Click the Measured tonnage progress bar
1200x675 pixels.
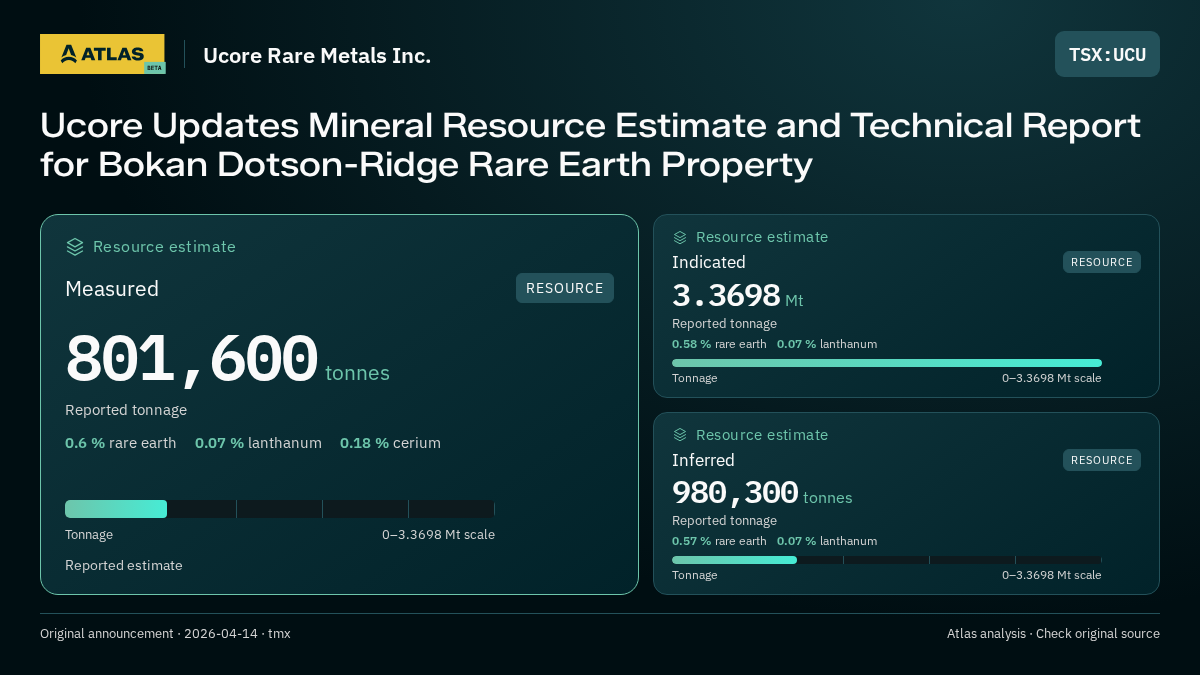pyautogui.click(x=280, y=509)
